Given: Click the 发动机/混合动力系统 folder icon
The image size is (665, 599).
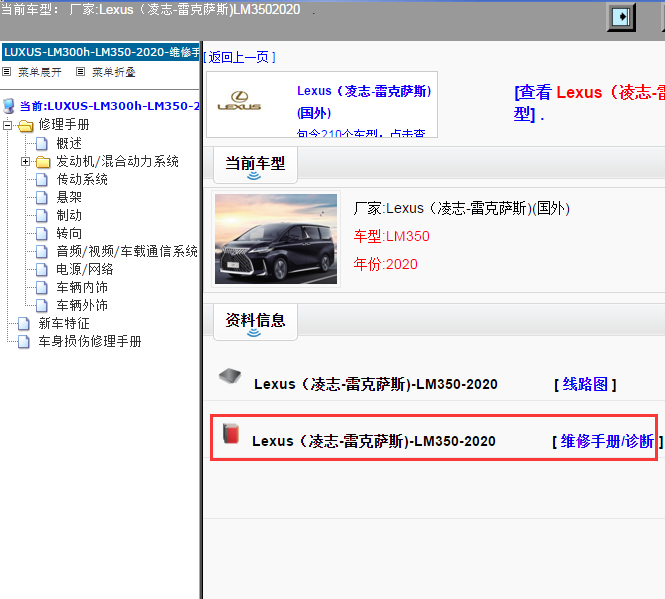Looking at the screenshot, I should [x=43, y=162].
